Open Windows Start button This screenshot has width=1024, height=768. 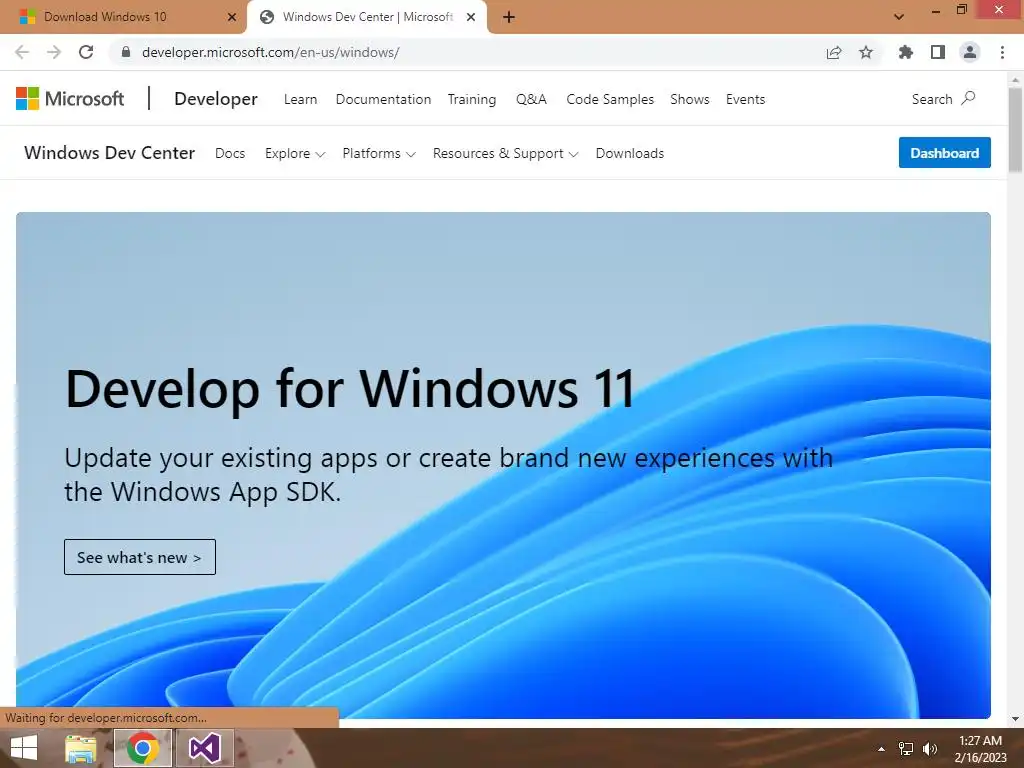tap(24, 748)
